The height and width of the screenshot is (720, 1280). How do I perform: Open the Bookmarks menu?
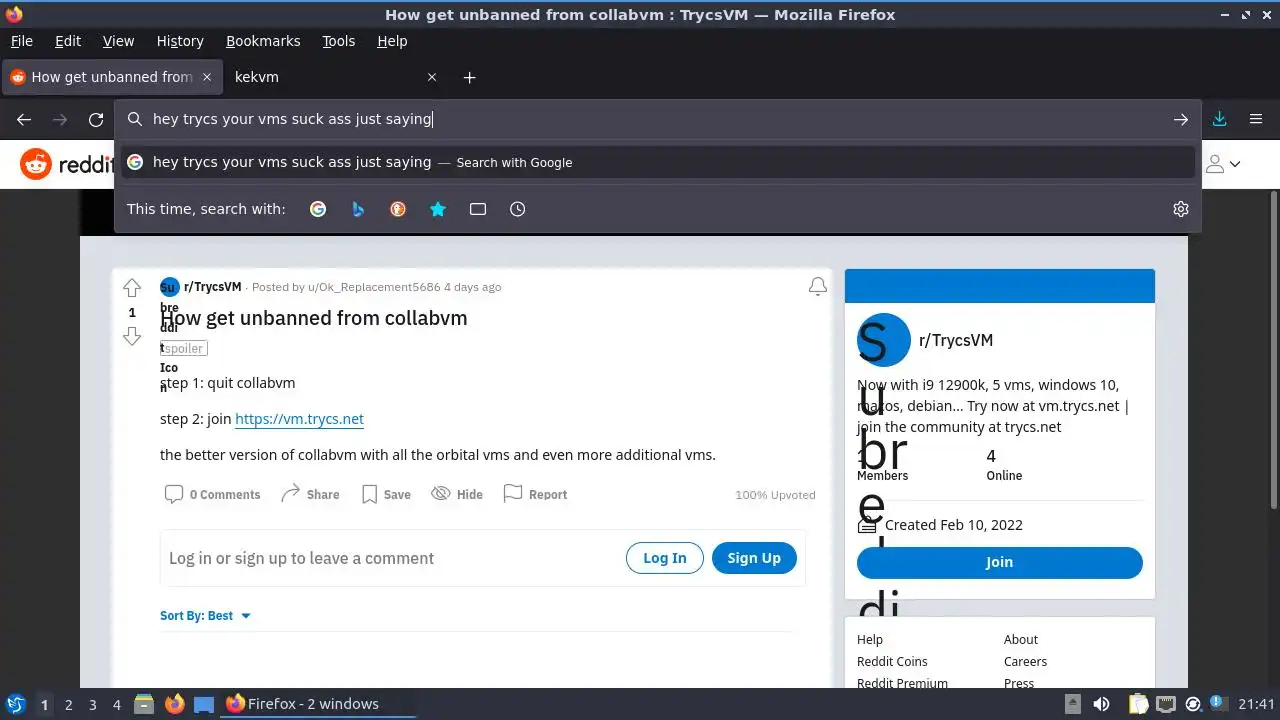[x=263, y=41]
